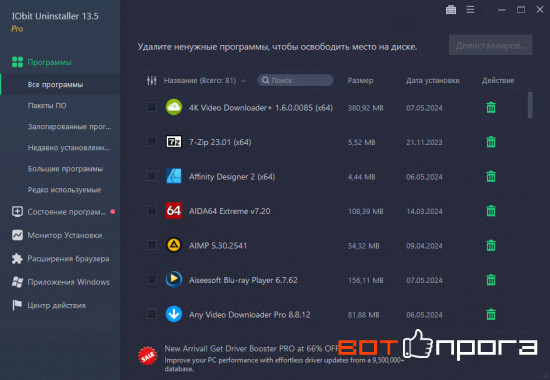Screen dimensions: 550x380
Task: Click the 14.03.2024 install date
Action: 424,211
